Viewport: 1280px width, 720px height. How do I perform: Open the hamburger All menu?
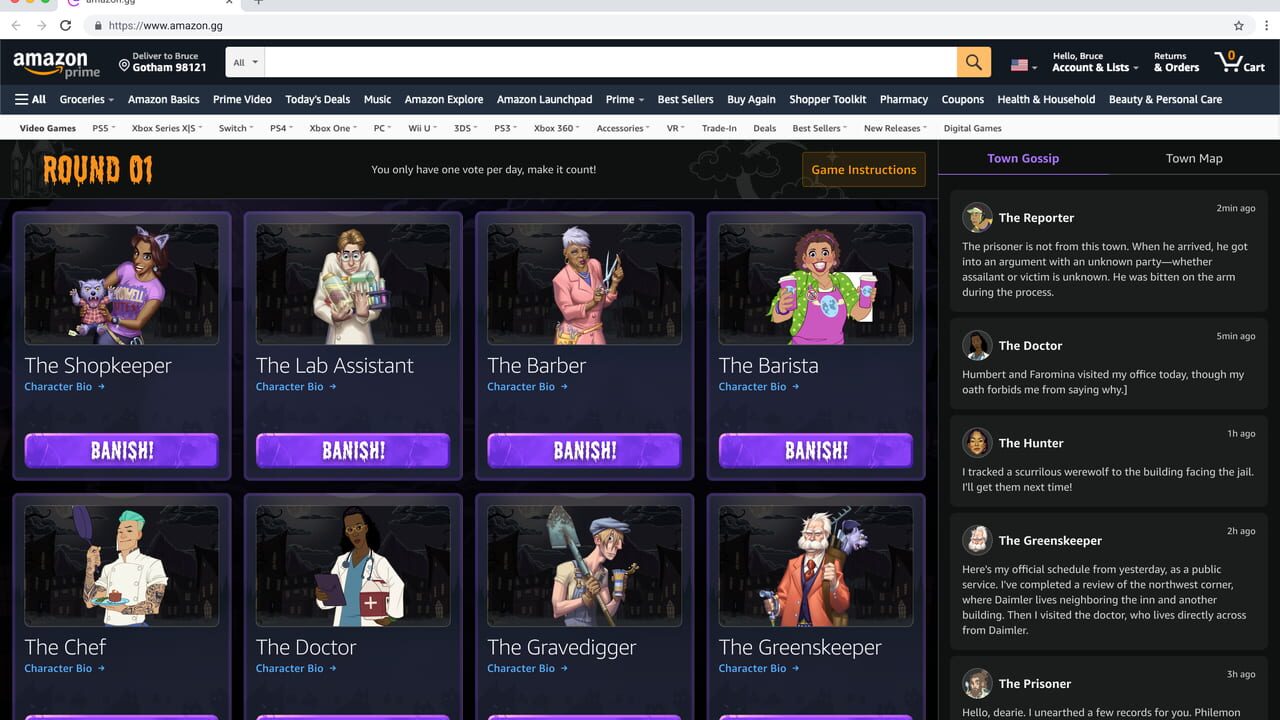30,99
